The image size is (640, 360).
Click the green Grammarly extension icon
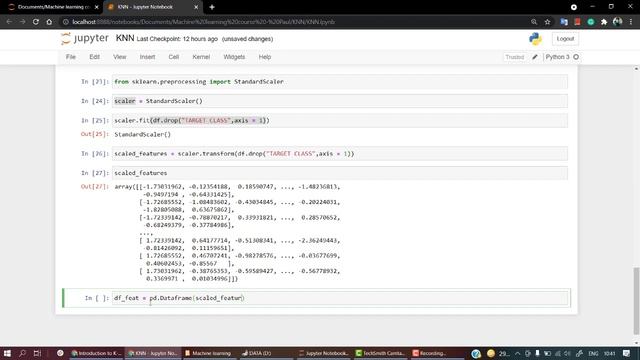(591, 22)
